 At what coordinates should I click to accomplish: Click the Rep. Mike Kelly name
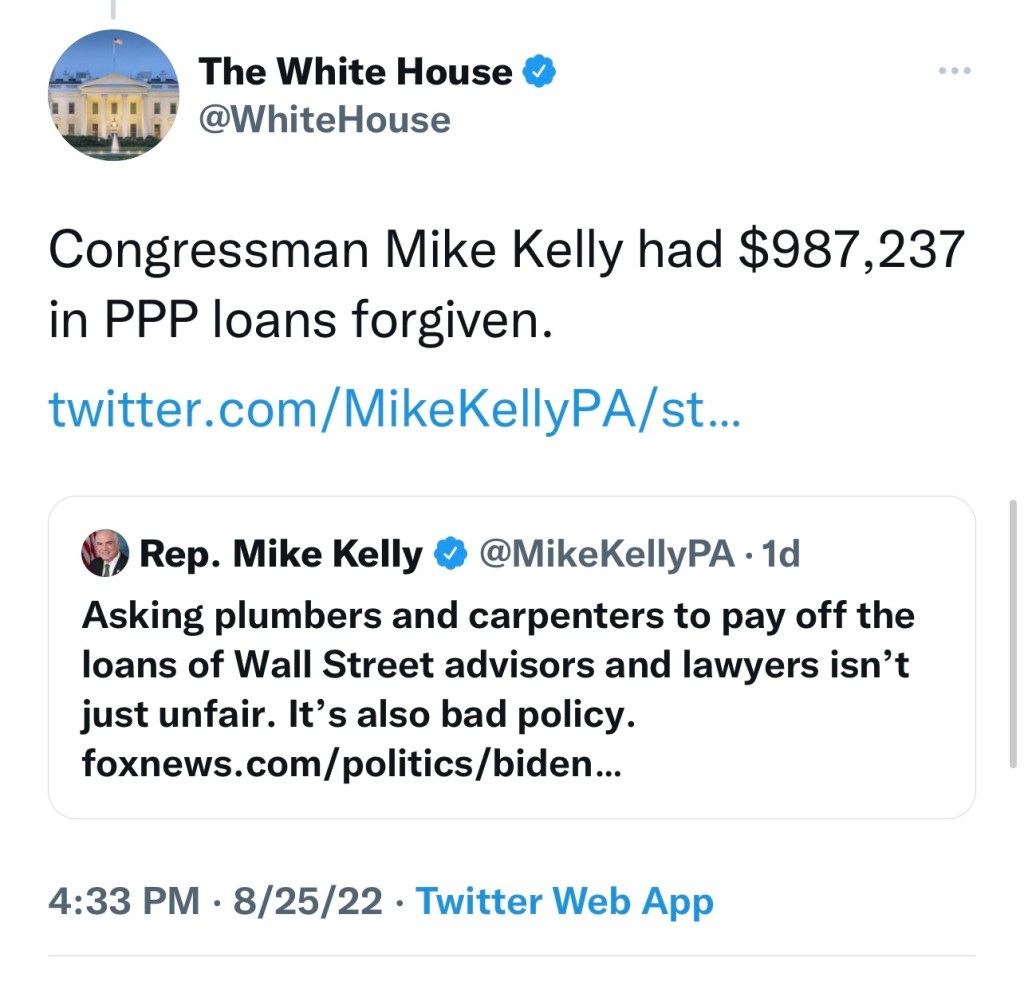(x=281, y=553)
